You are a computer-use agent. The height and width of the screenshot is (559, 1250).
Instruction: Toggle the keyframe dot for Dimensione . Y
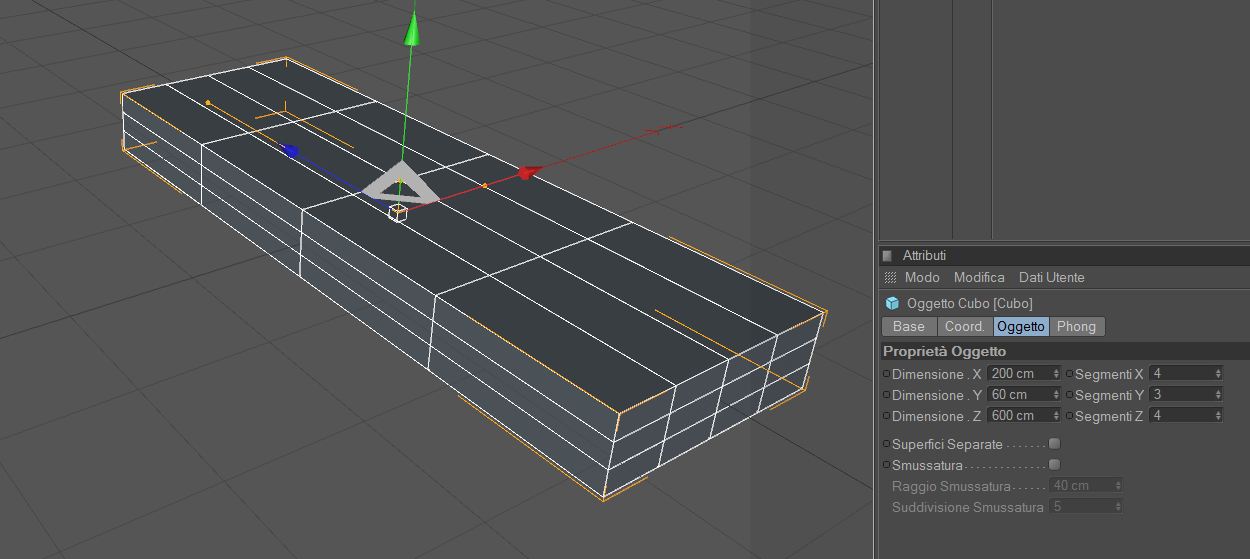click(x=886, y=395)
